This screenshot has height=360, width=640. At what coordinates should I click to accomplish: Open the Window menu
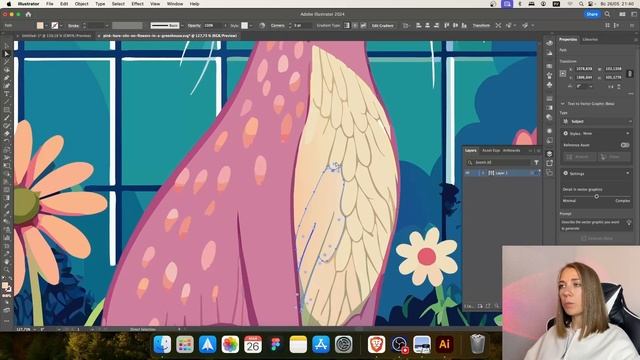pyautogui.click(x=175, y=4)
